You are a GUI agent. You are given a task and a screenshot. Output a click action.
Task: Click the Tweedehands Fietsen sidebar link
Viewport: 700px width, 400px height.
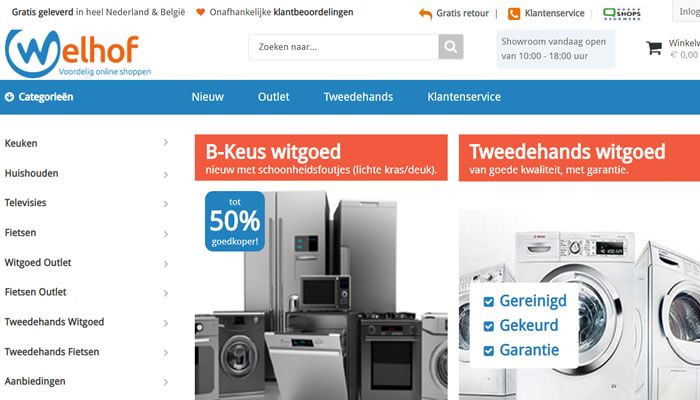click(52, 352)
